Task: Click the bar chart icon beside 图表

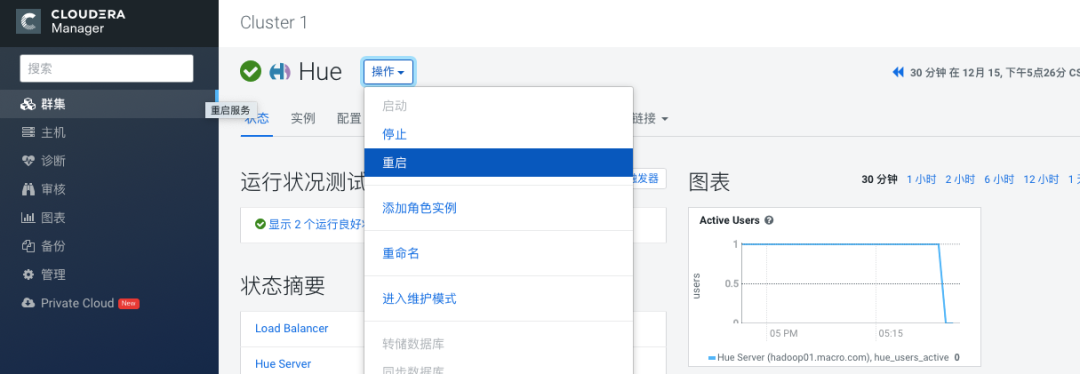Action: tap(28, 218)
